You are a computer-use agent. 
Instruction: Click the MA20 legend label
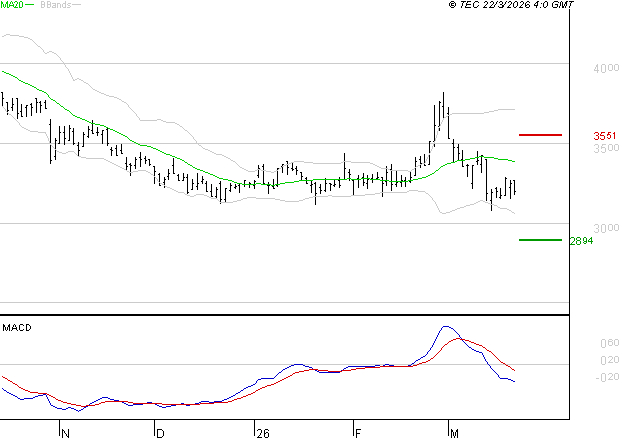point(12,4)
